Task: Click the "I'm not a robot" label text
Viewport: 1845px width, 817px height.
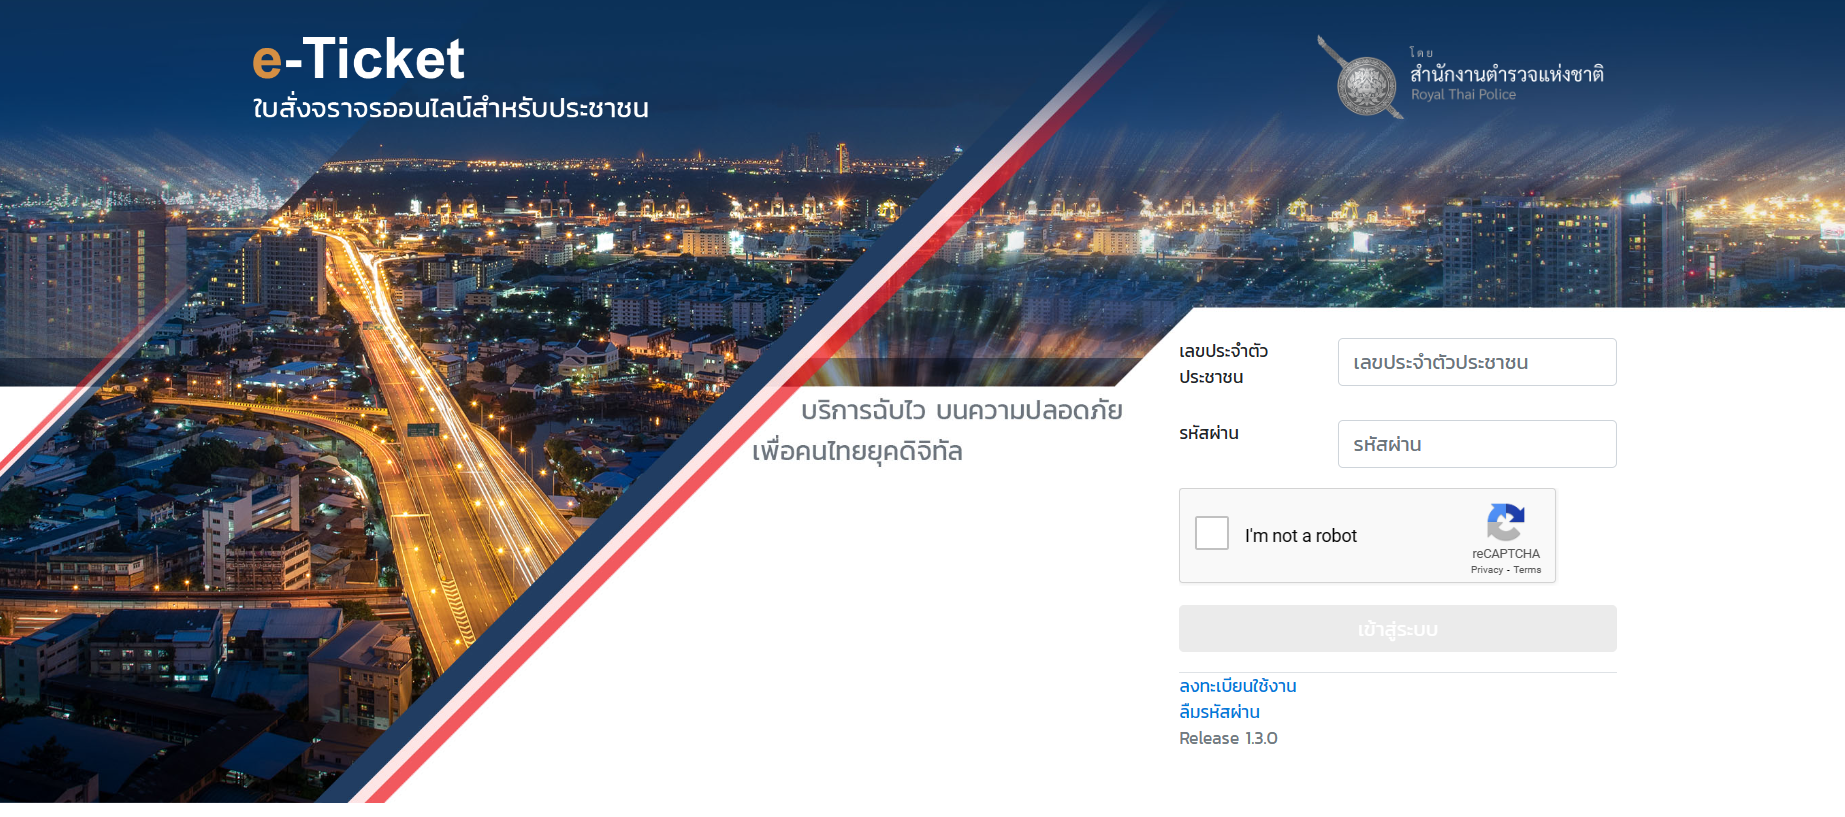Action: pyautogui.click(x=1300, y=536)
